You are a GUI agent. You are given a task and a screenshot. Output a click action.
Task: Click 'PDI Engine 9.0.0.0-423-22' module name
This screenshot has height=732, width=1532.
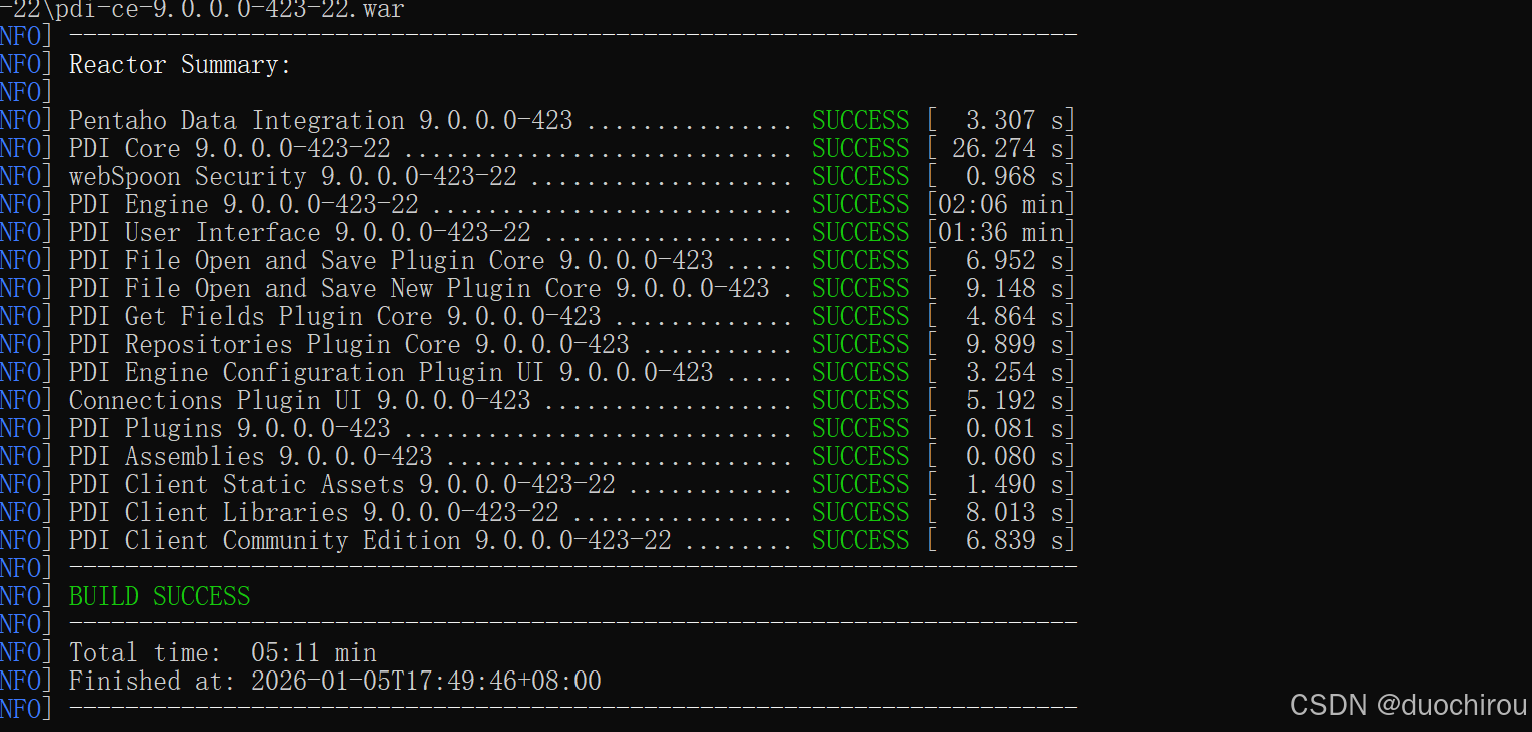click(x=244, y=205)
